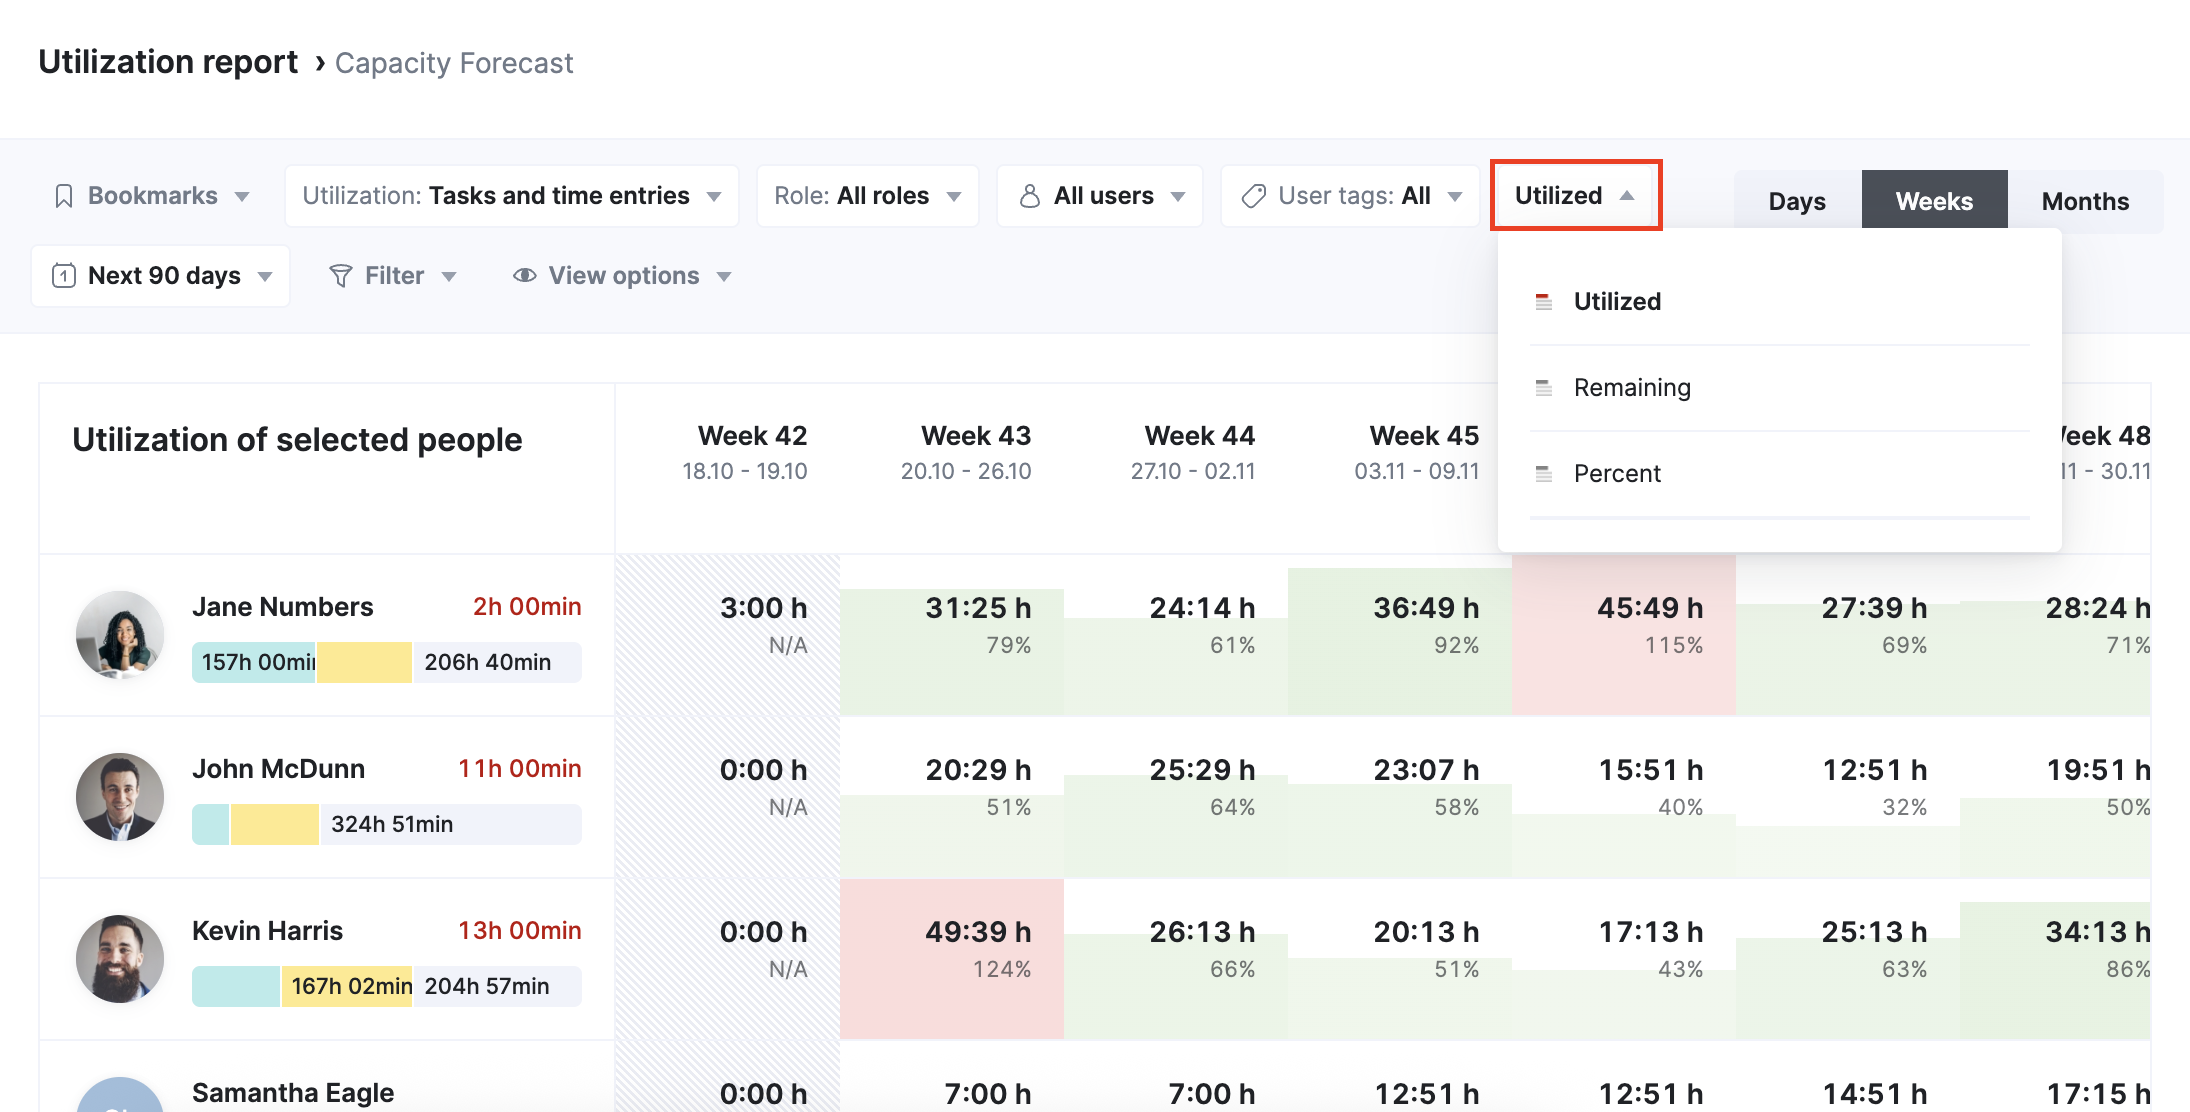This screenshot has width=2190, height=1112.
Task: Switch view to Months
Action: coord(2085,201)
